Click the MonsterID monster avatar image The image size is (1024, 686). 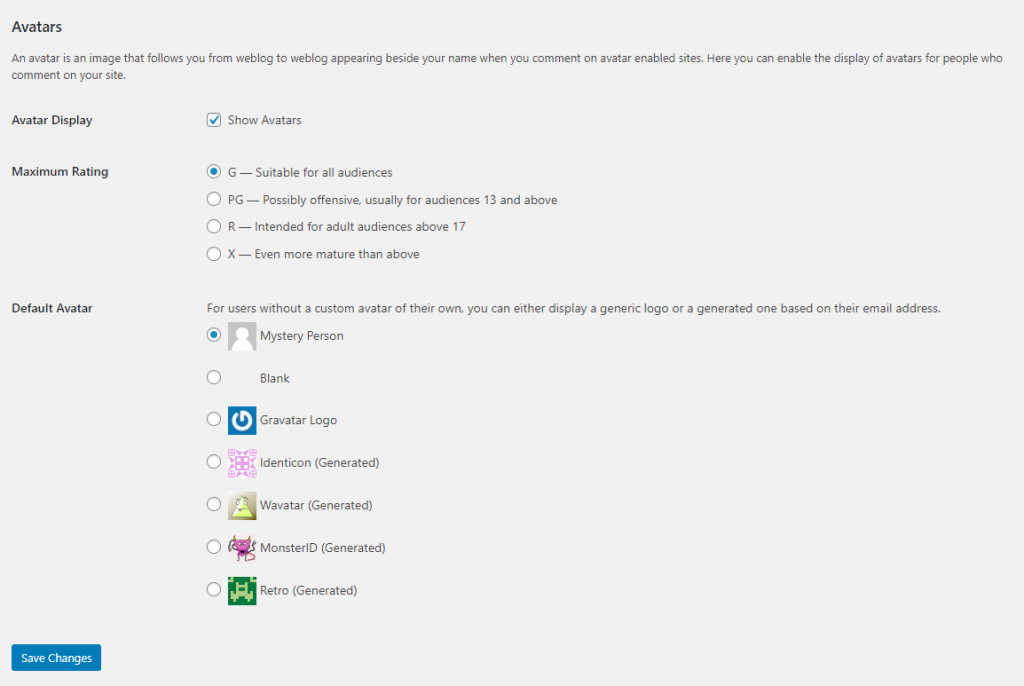tap(242, 547)
